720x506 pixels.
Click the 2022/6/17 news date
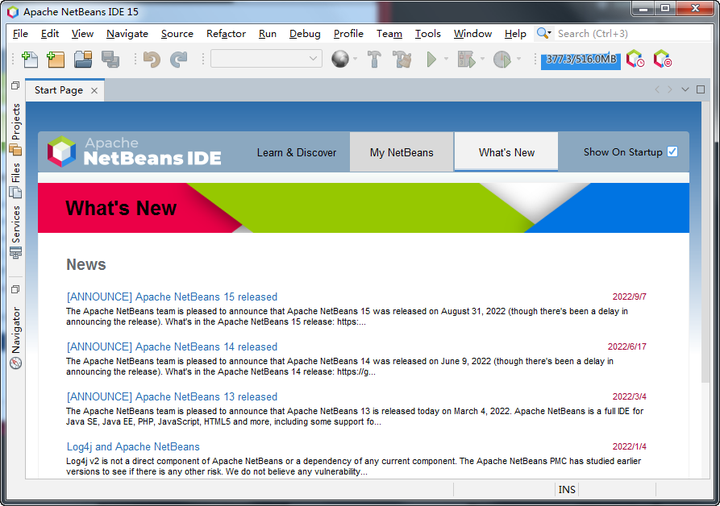click(627, 347)
